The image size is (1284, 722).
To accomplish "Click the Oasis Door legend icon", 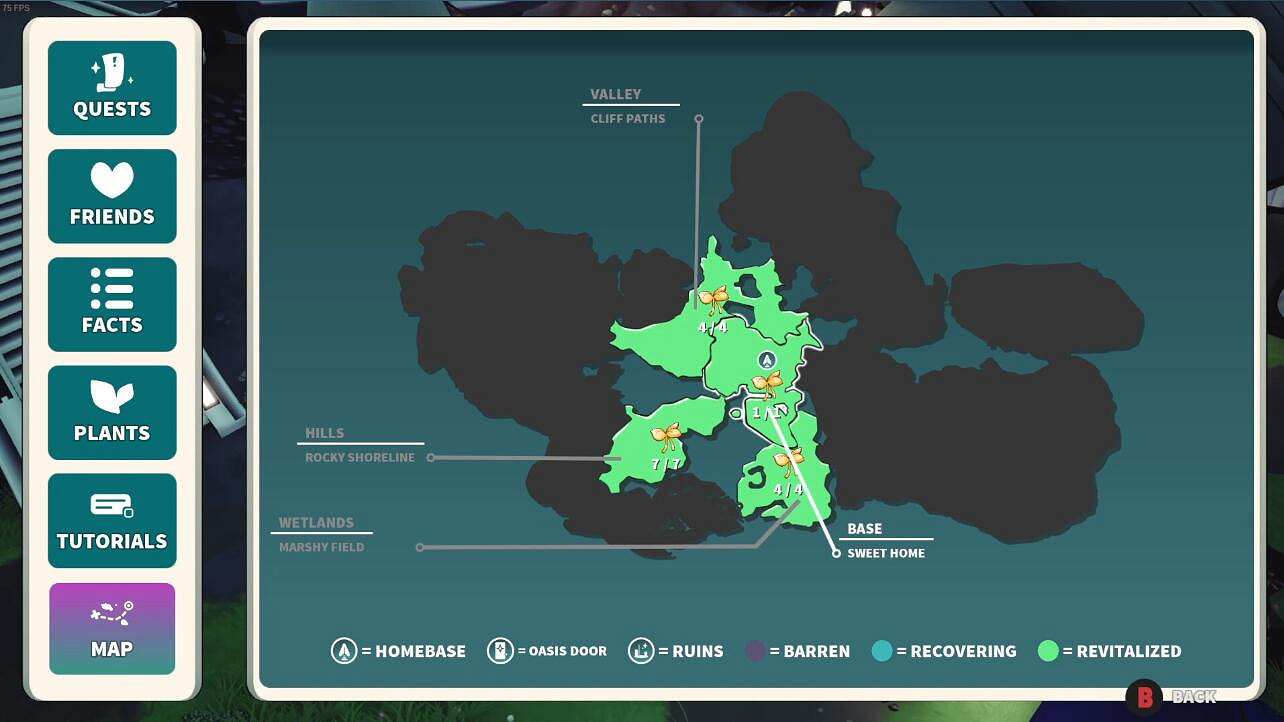I will pos(500,651).
